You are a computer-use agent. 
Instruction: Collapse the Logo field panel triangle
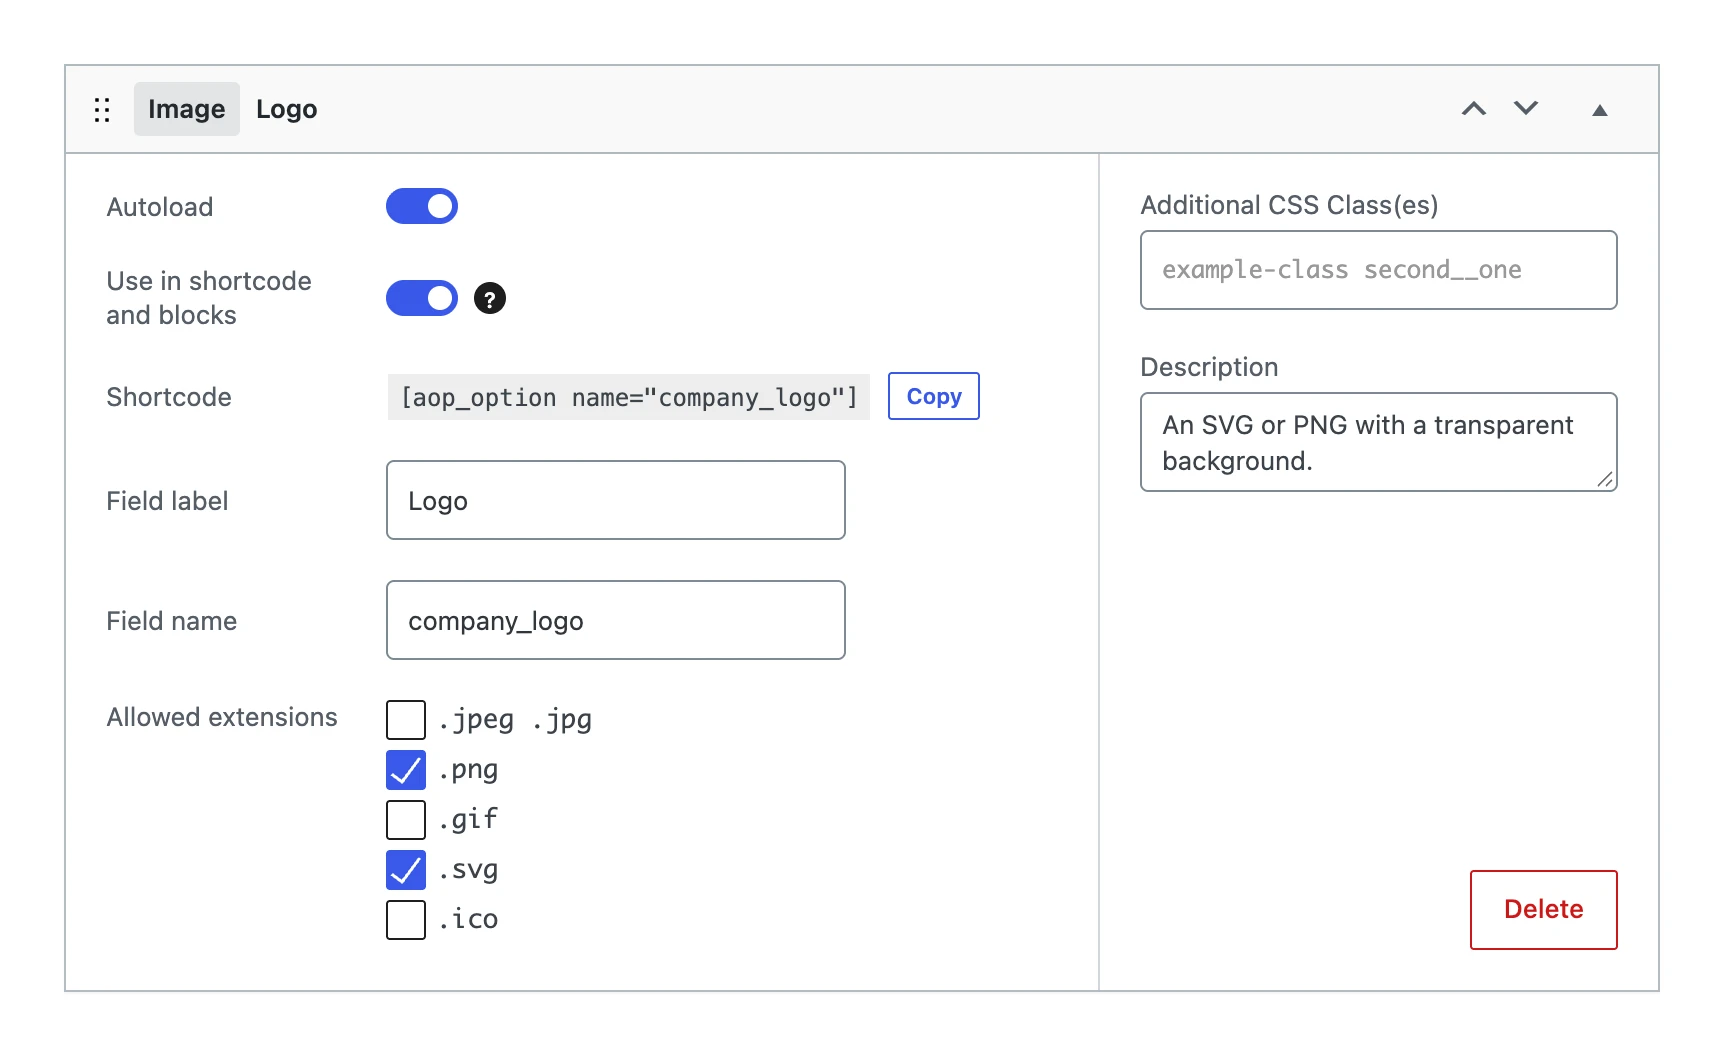click(1599, 110)
